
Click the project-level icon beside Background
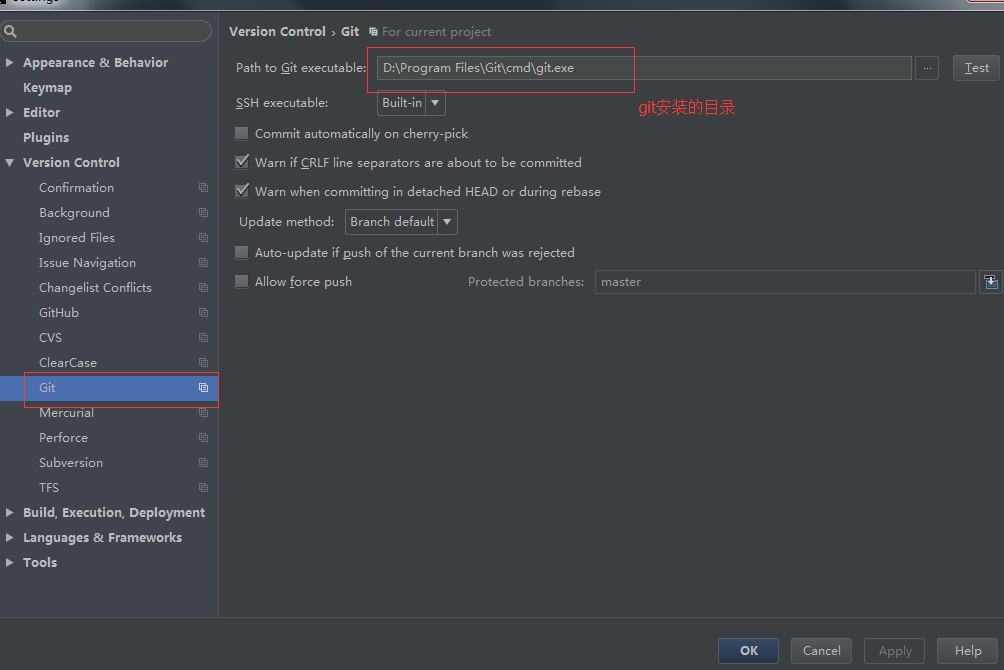203,213
